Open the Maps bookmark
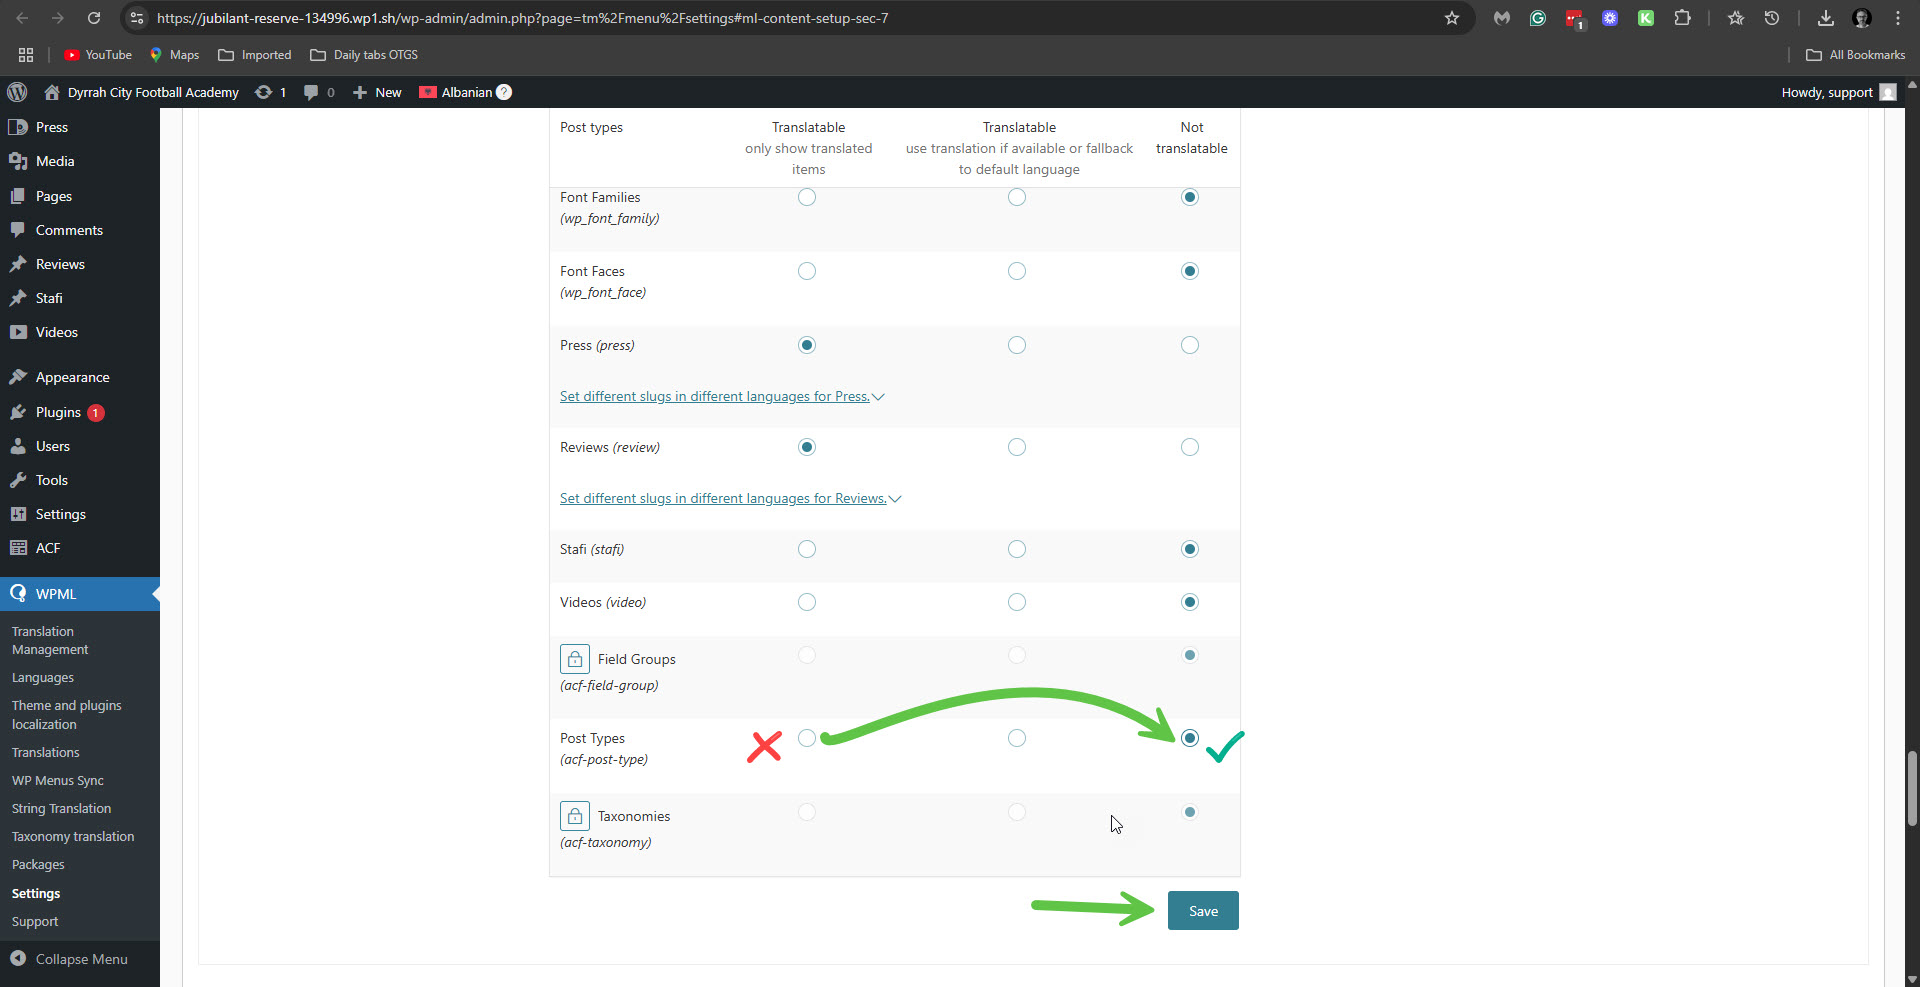This screenshot has height=987, width=1920. [x=174, y=55]
